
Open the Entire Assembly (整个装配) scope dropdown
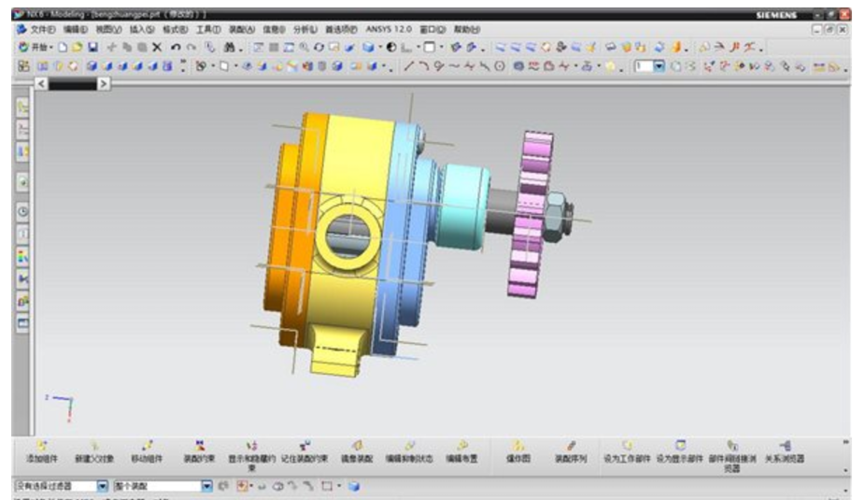tap(207, 486)
